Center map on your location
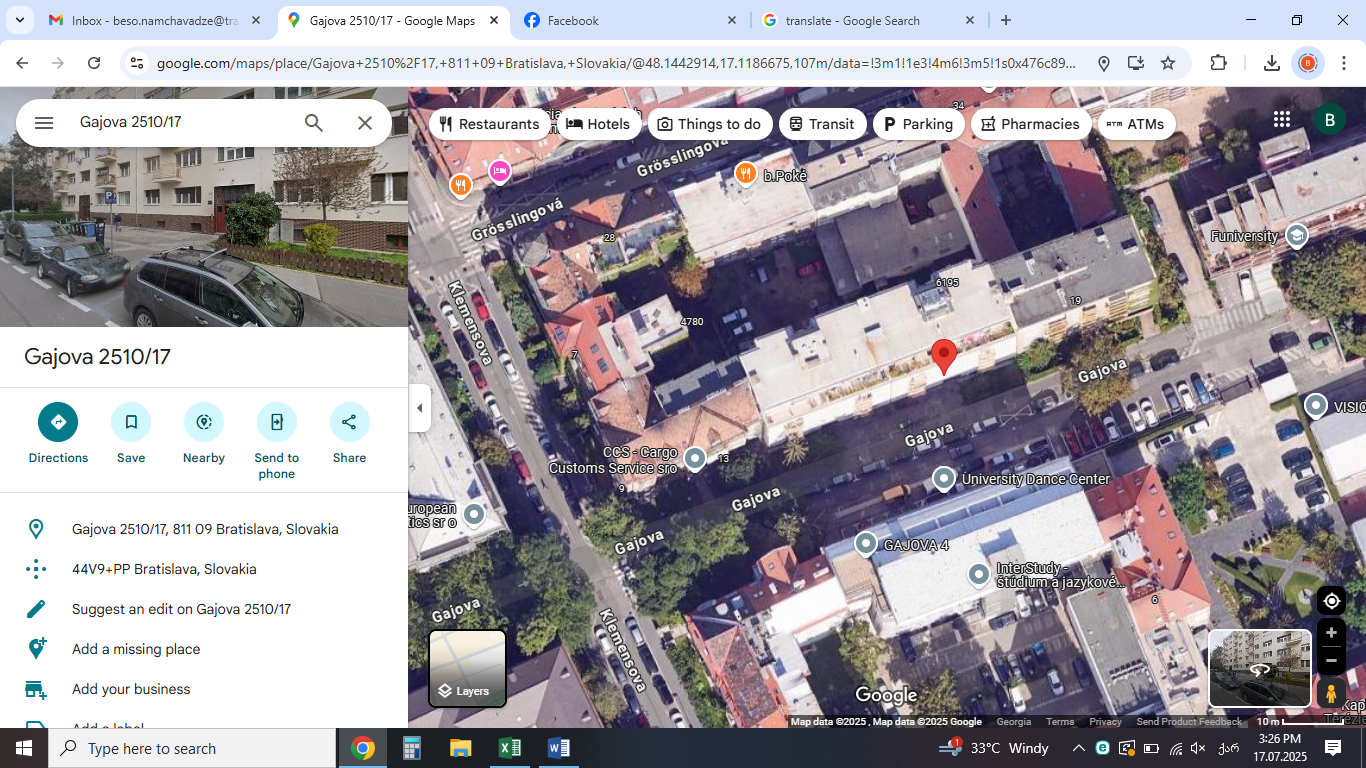Screen dimensions: 1366x768 click(1331, 601)
